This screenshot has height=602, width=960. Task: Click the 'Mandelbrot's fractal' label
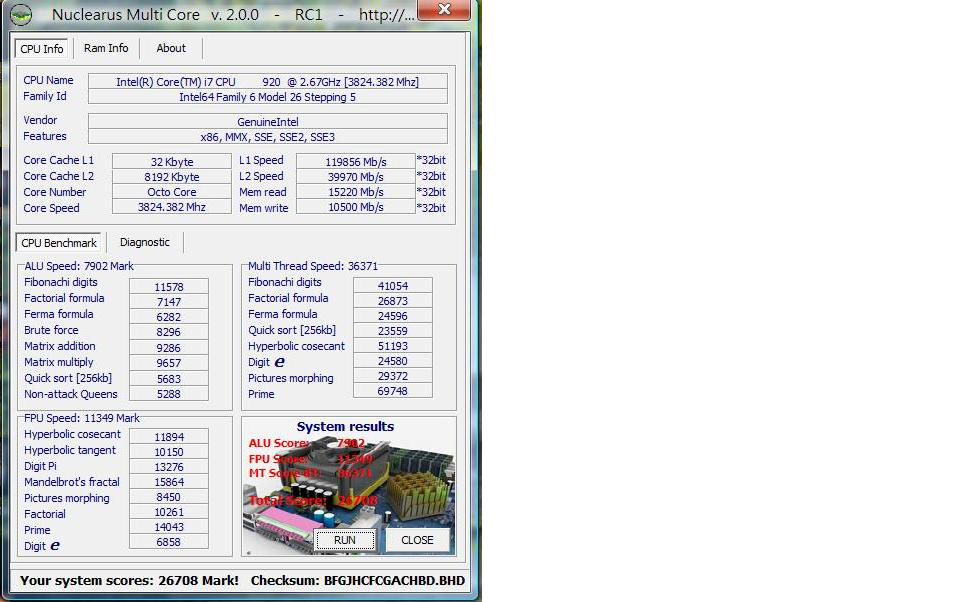pos(72,482)
